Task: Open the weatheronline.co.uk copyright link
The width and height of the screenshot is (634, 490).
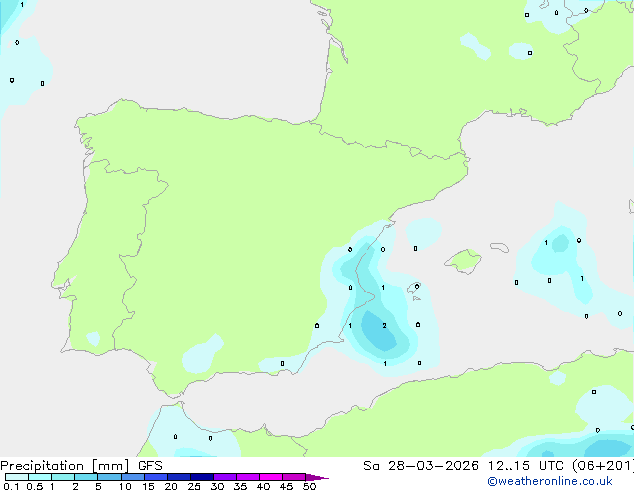Action: point(550,481)
